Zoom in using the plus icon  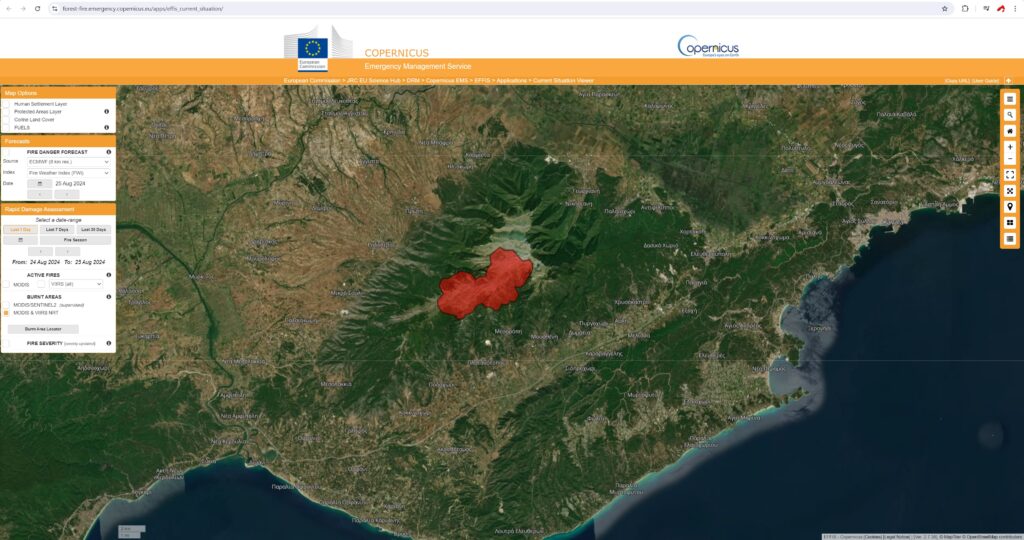[1010, 147]
